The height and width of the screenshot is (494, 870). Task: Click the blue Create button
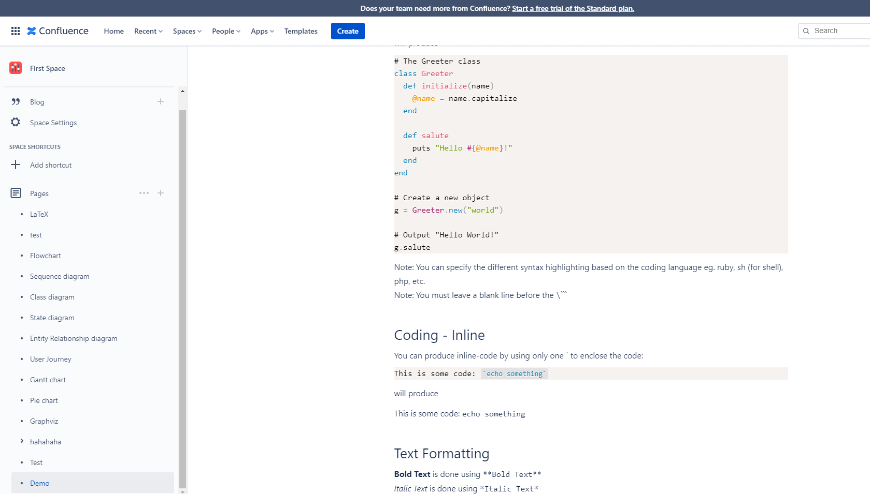347,31
